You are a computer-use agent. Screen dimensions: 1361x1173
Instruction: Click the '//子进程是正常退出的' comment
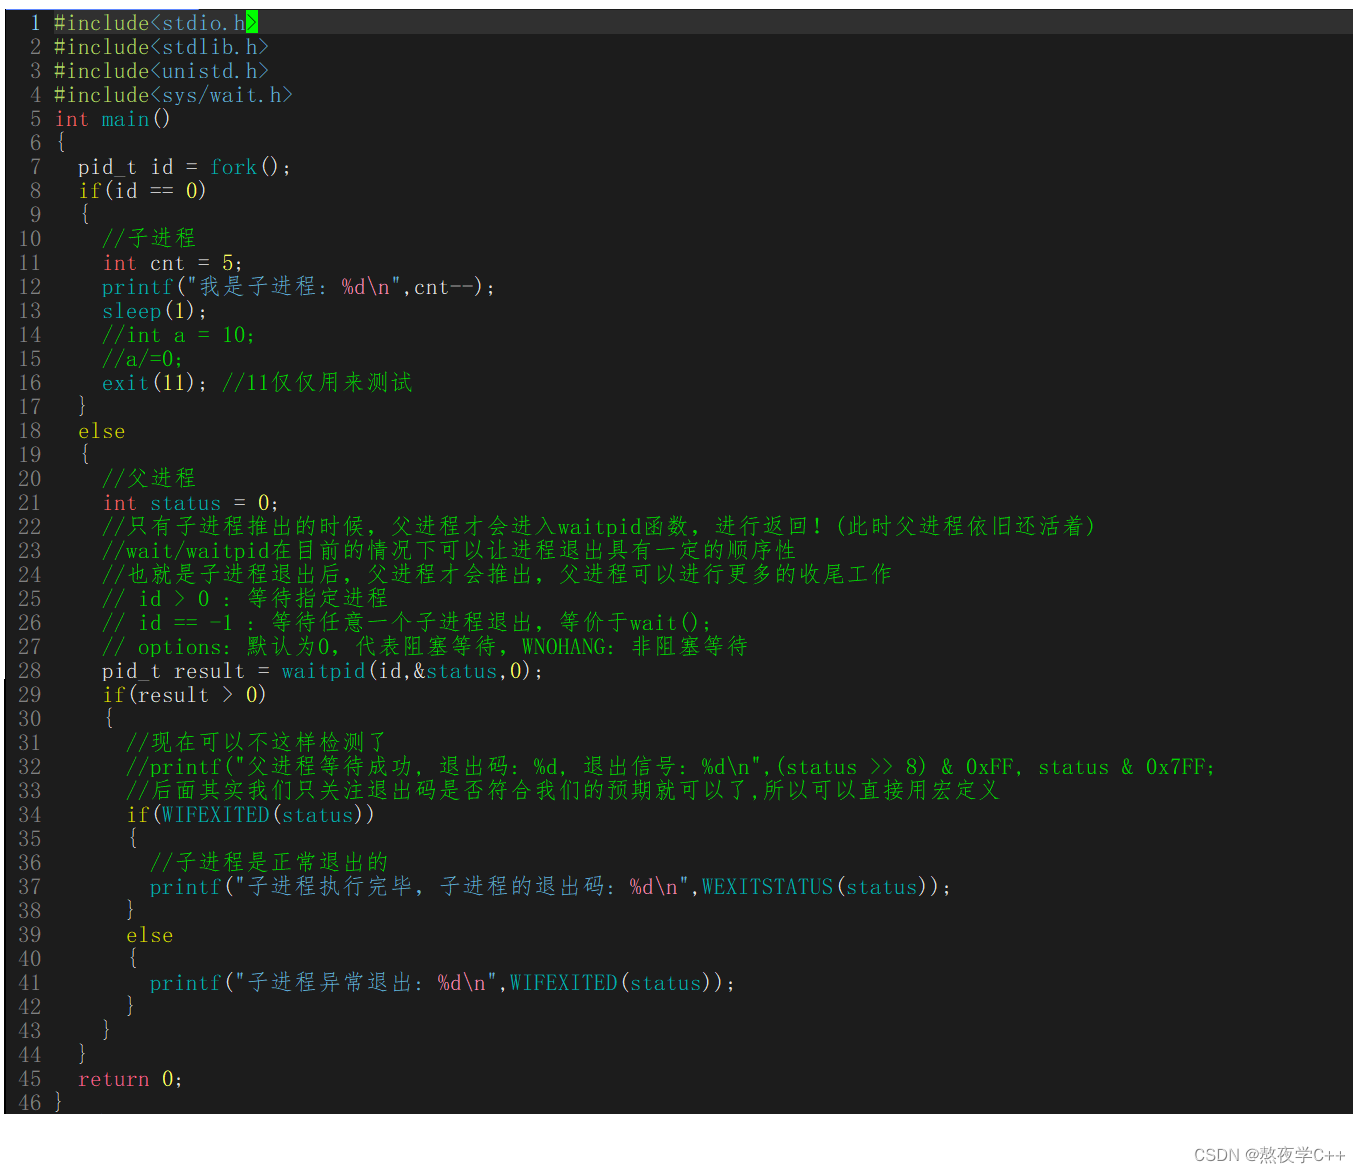coord(269,862)
